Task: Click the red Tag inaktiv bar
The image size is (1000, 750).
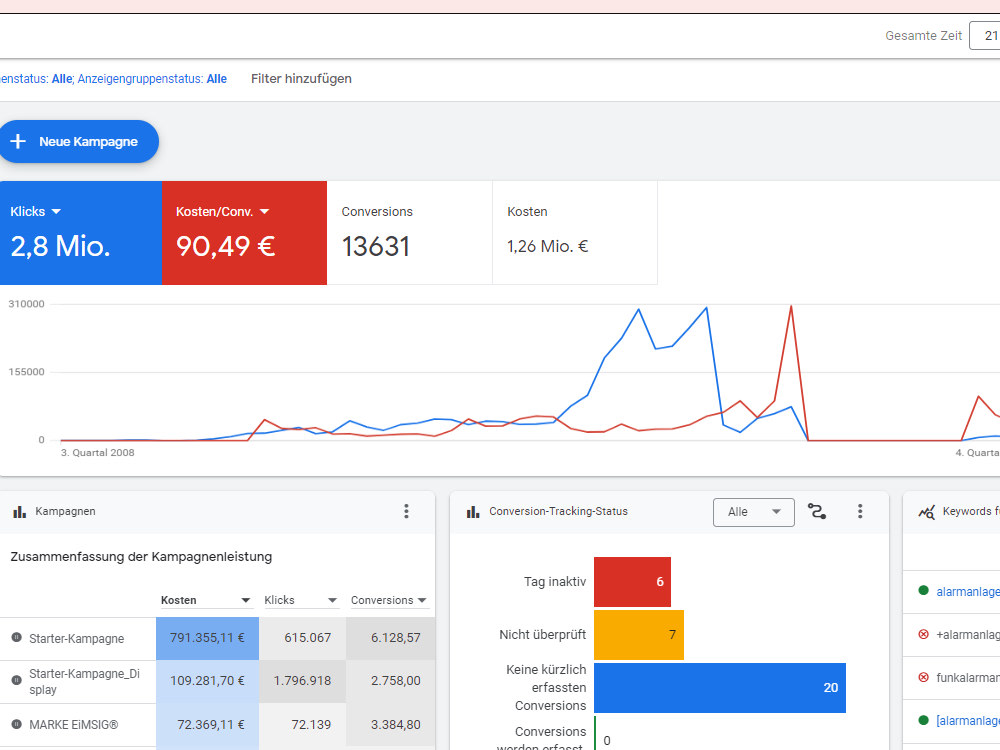Action: point(632,582)
